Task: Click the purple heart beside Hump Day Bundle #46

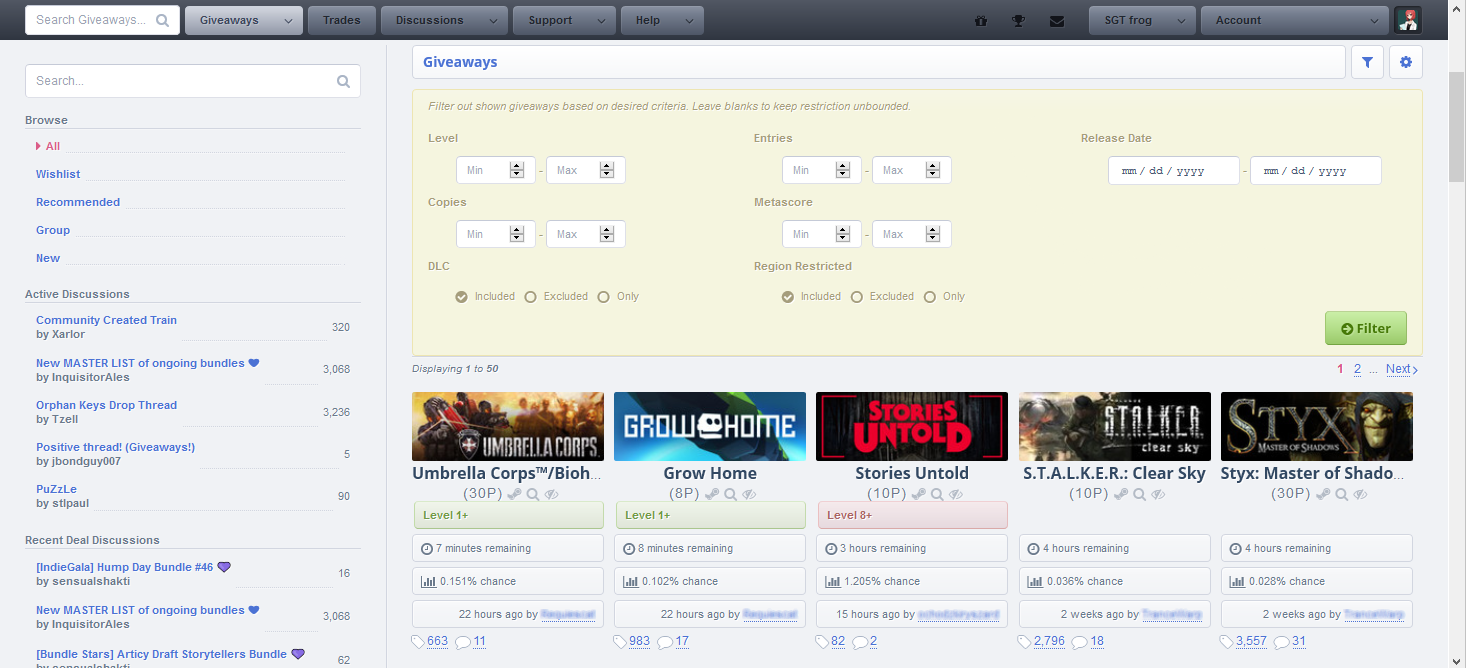Action: (x=224, y=567)
